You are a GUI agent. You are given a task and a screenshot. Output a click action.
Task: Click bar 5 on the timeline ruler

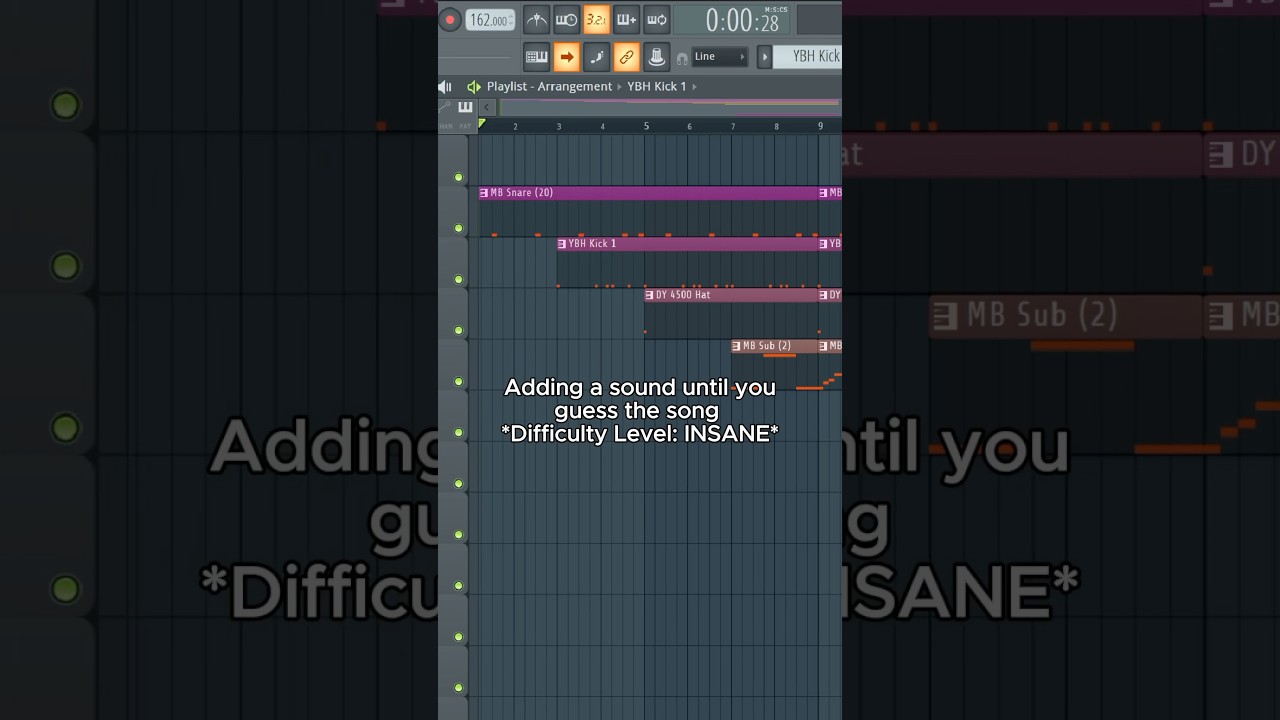point(646,126)
